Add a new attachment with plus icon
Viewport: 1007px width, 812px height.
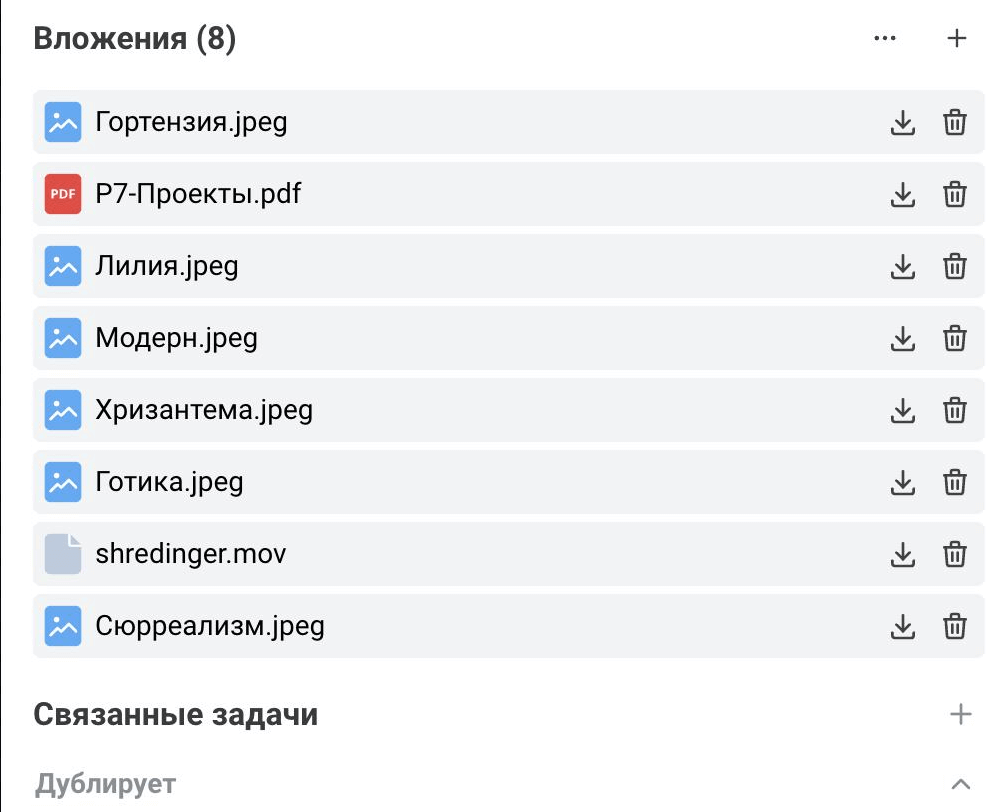tap(956, 38)
